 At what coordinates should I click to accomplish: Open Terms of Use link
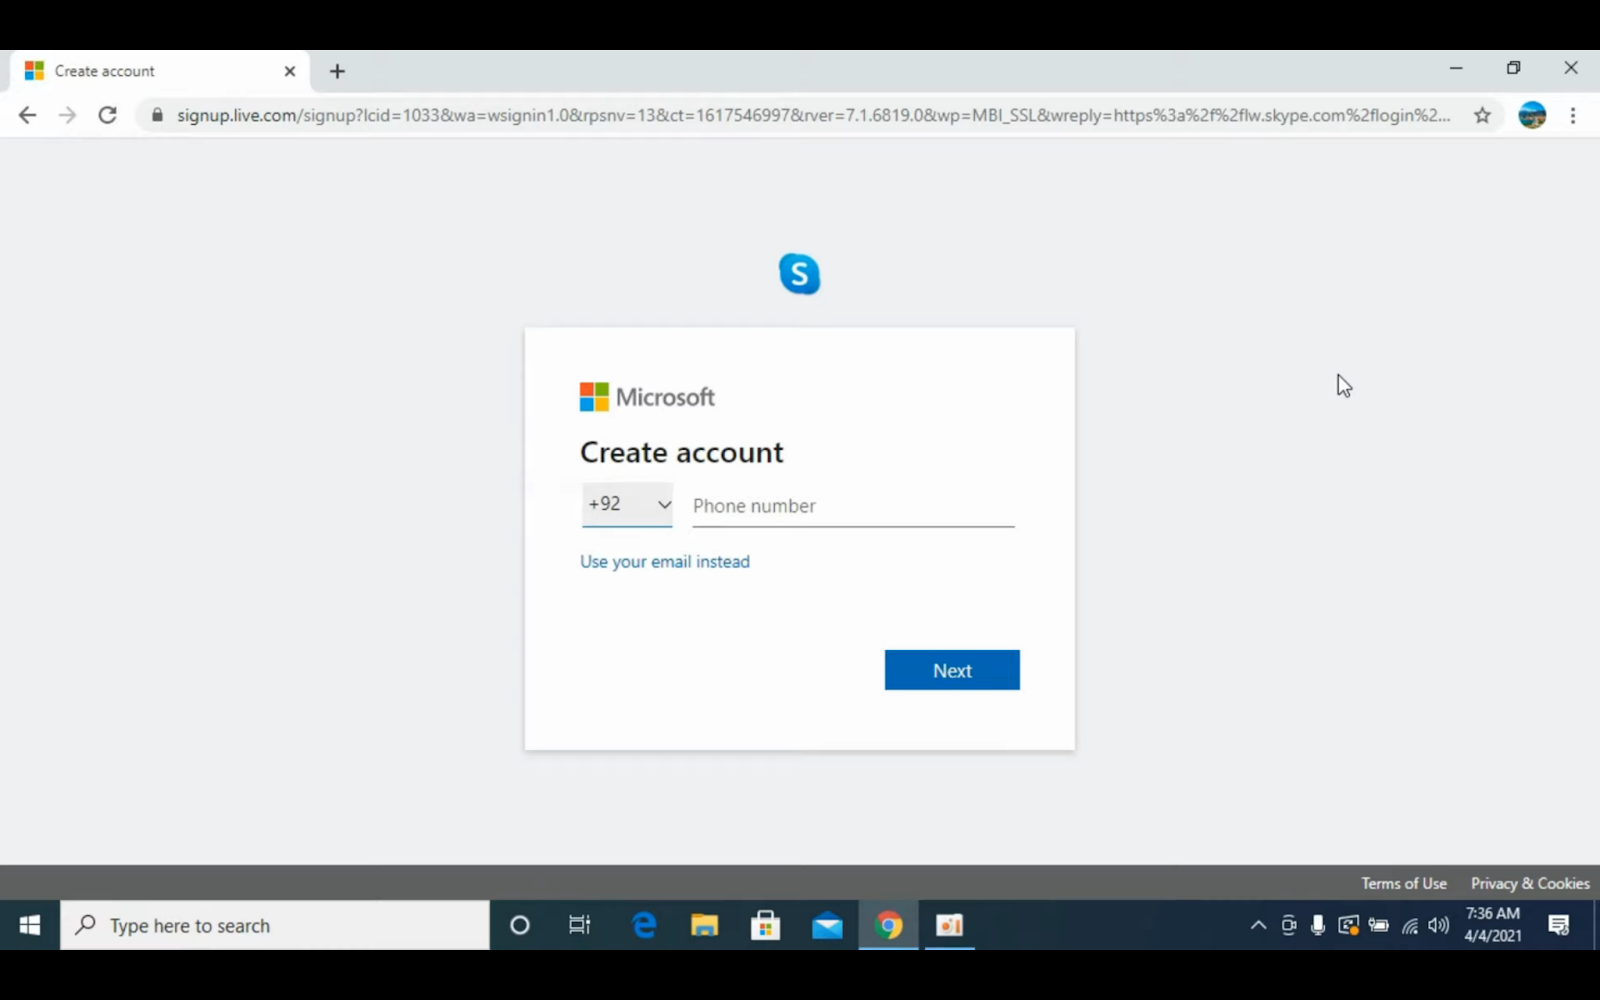coord(1404,883)
